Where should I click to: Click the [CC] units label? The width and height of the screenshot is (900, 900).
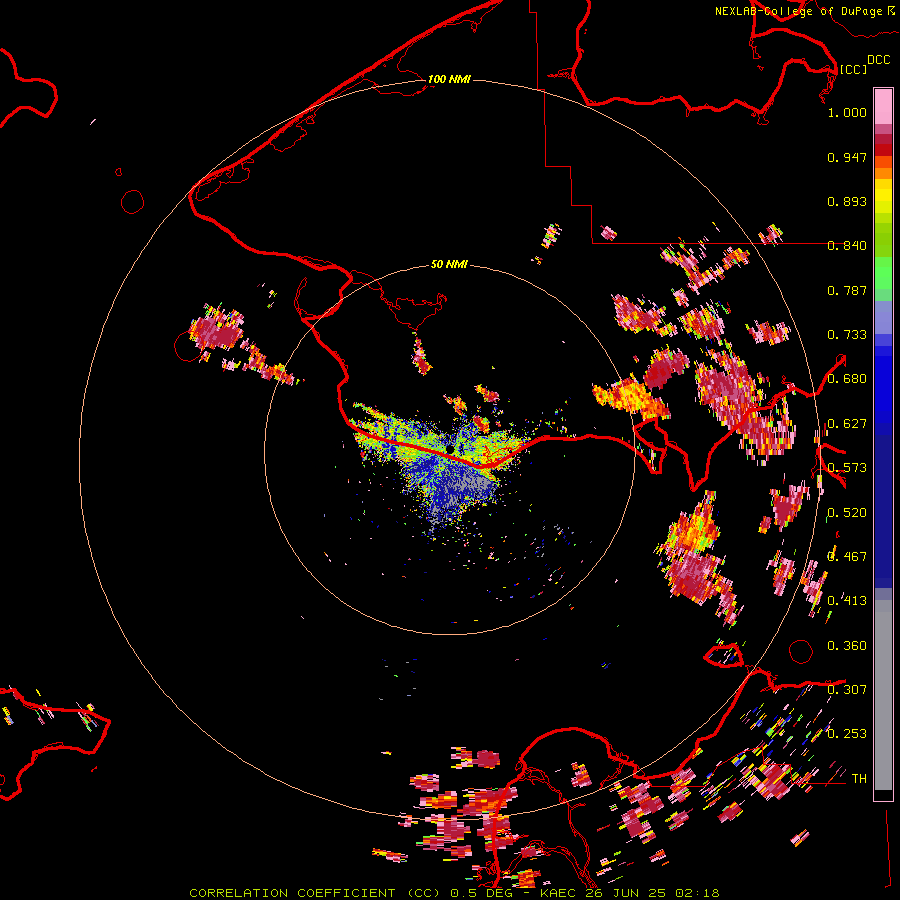[853, 69]
